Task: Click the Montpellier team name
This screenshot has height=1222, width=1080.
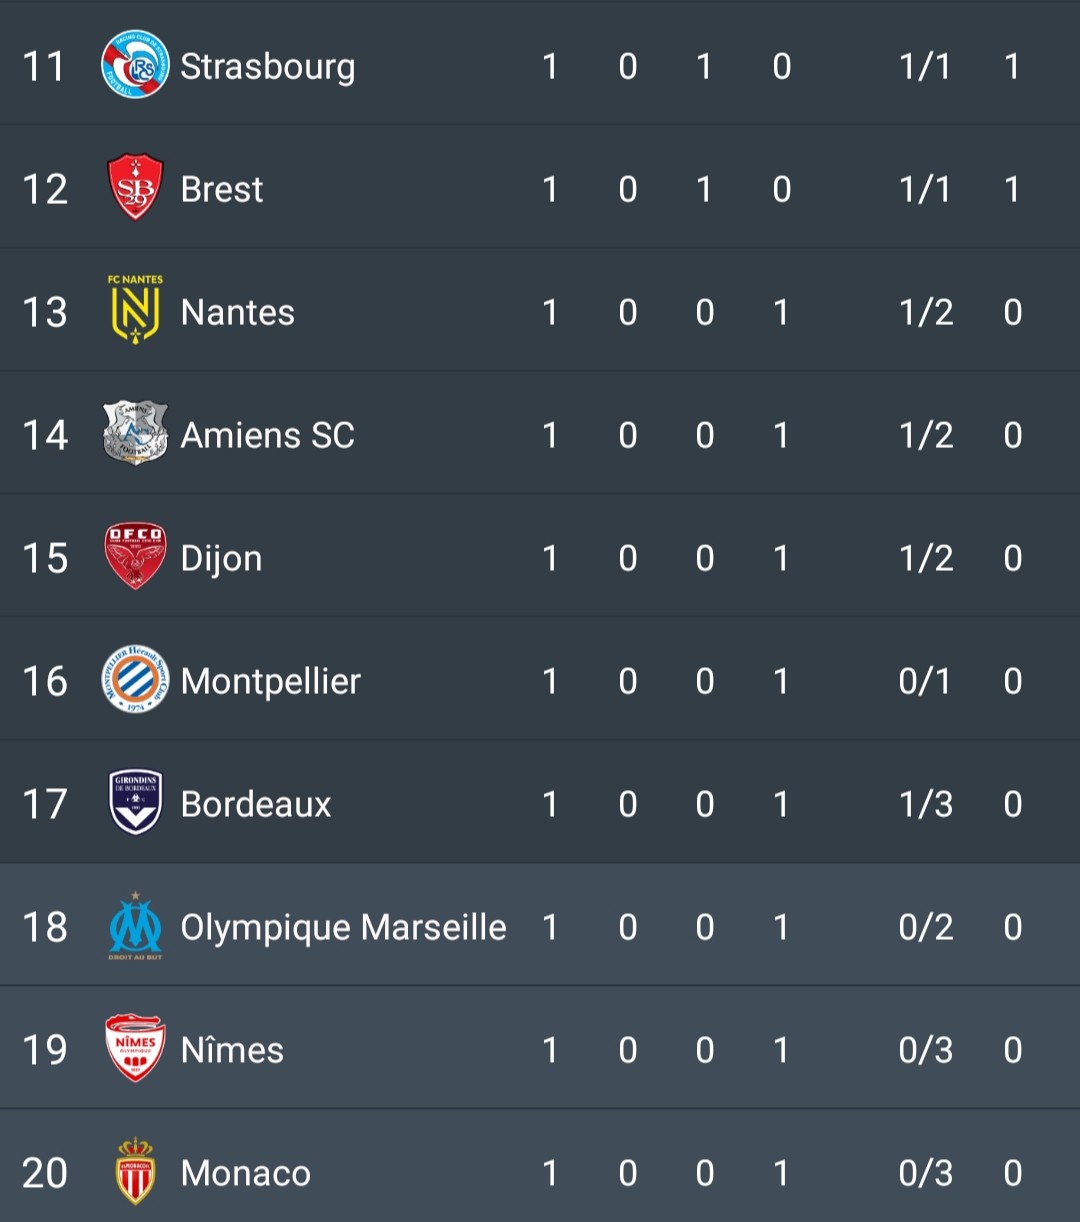Action: (270, 682)
